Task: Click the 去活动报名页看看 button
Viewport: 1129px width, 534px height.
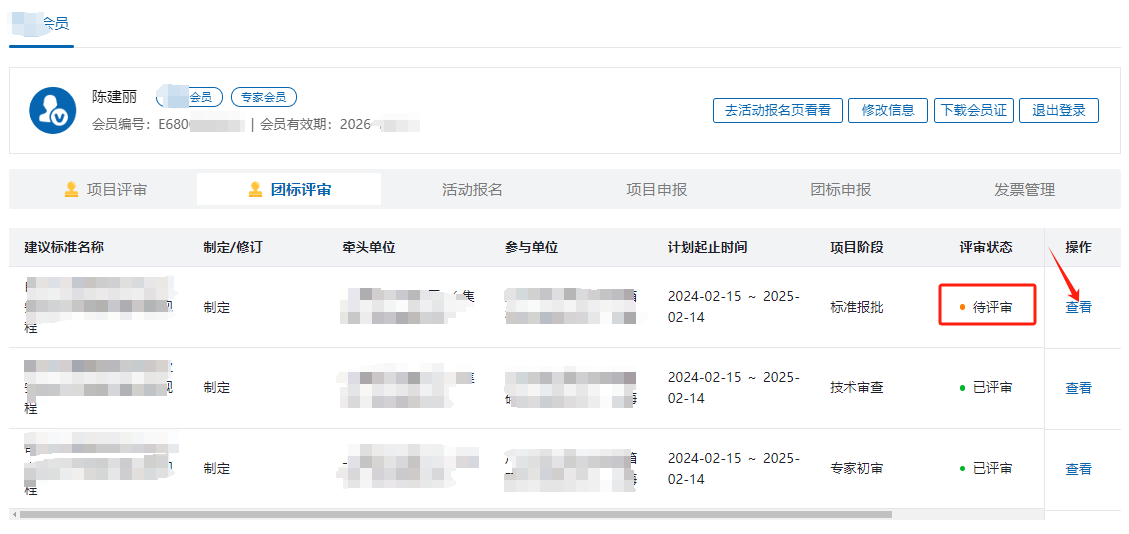Action: [x=778, y=110]
